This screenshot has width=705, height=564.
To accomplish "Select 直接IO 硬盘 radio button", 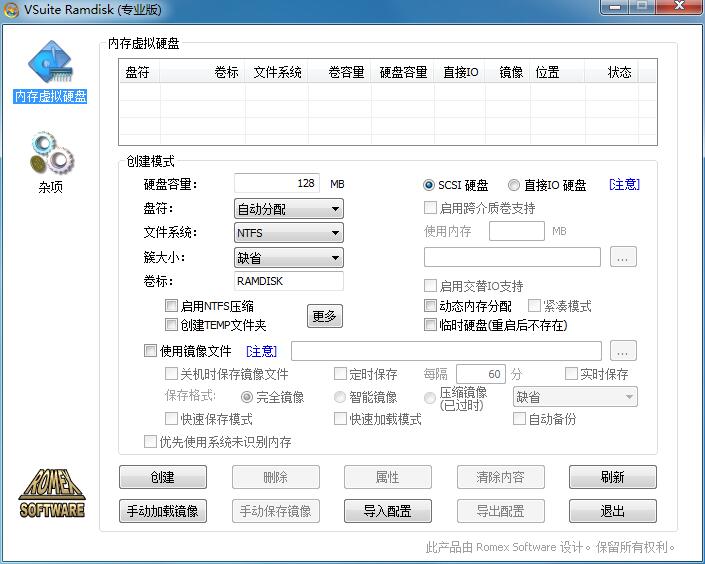I will 514,185.
